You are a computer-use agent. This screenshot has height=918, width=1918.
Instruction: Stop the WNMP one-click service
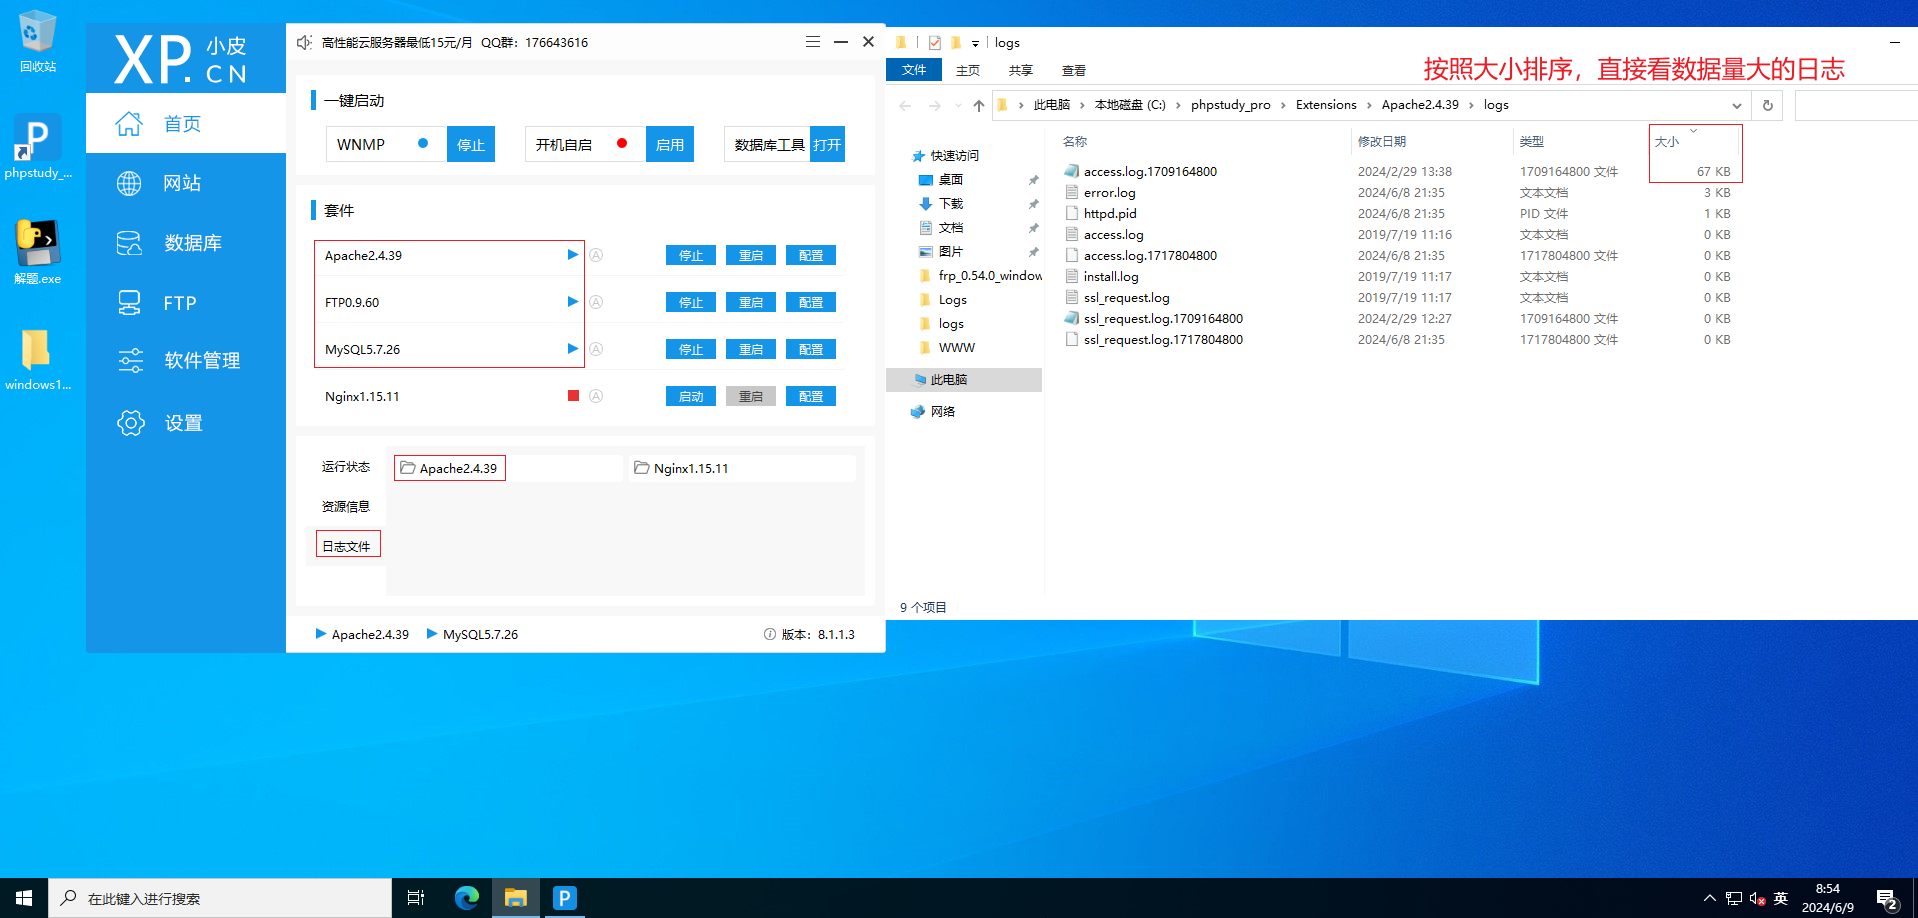coord(471,144)
